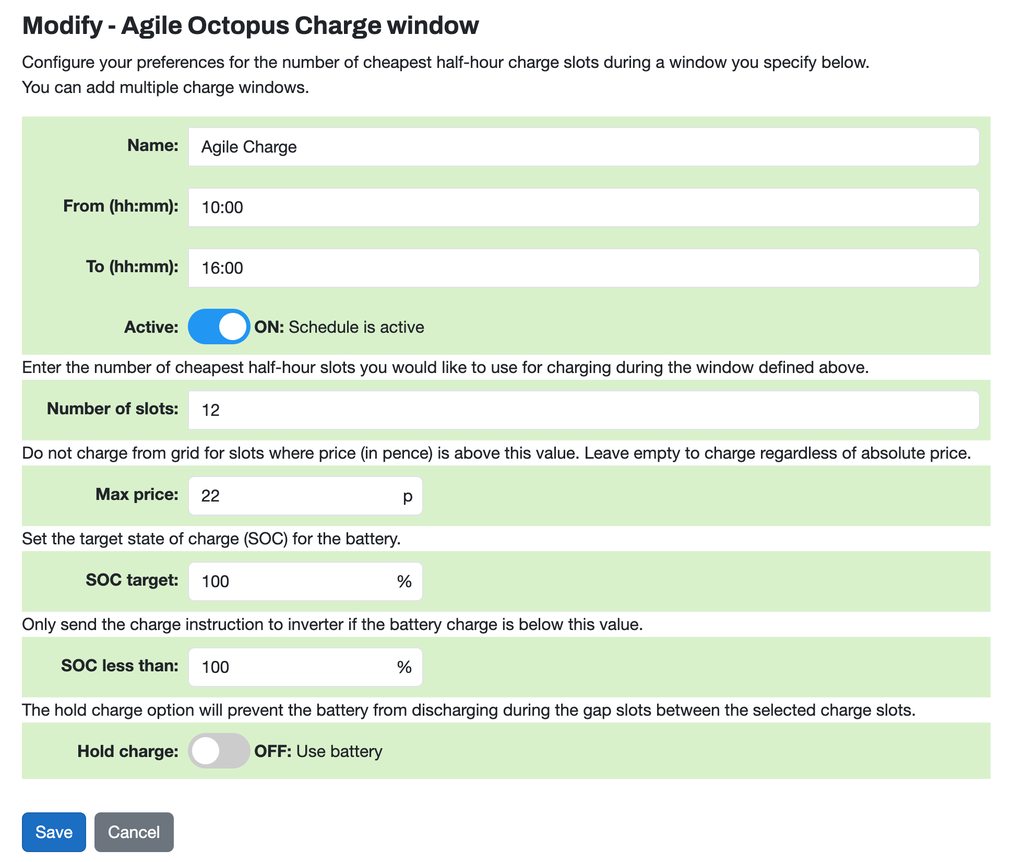Click the 'Max price:' label text
The width and height of the screenshot is (1024, 862).
tap(137, 494)
